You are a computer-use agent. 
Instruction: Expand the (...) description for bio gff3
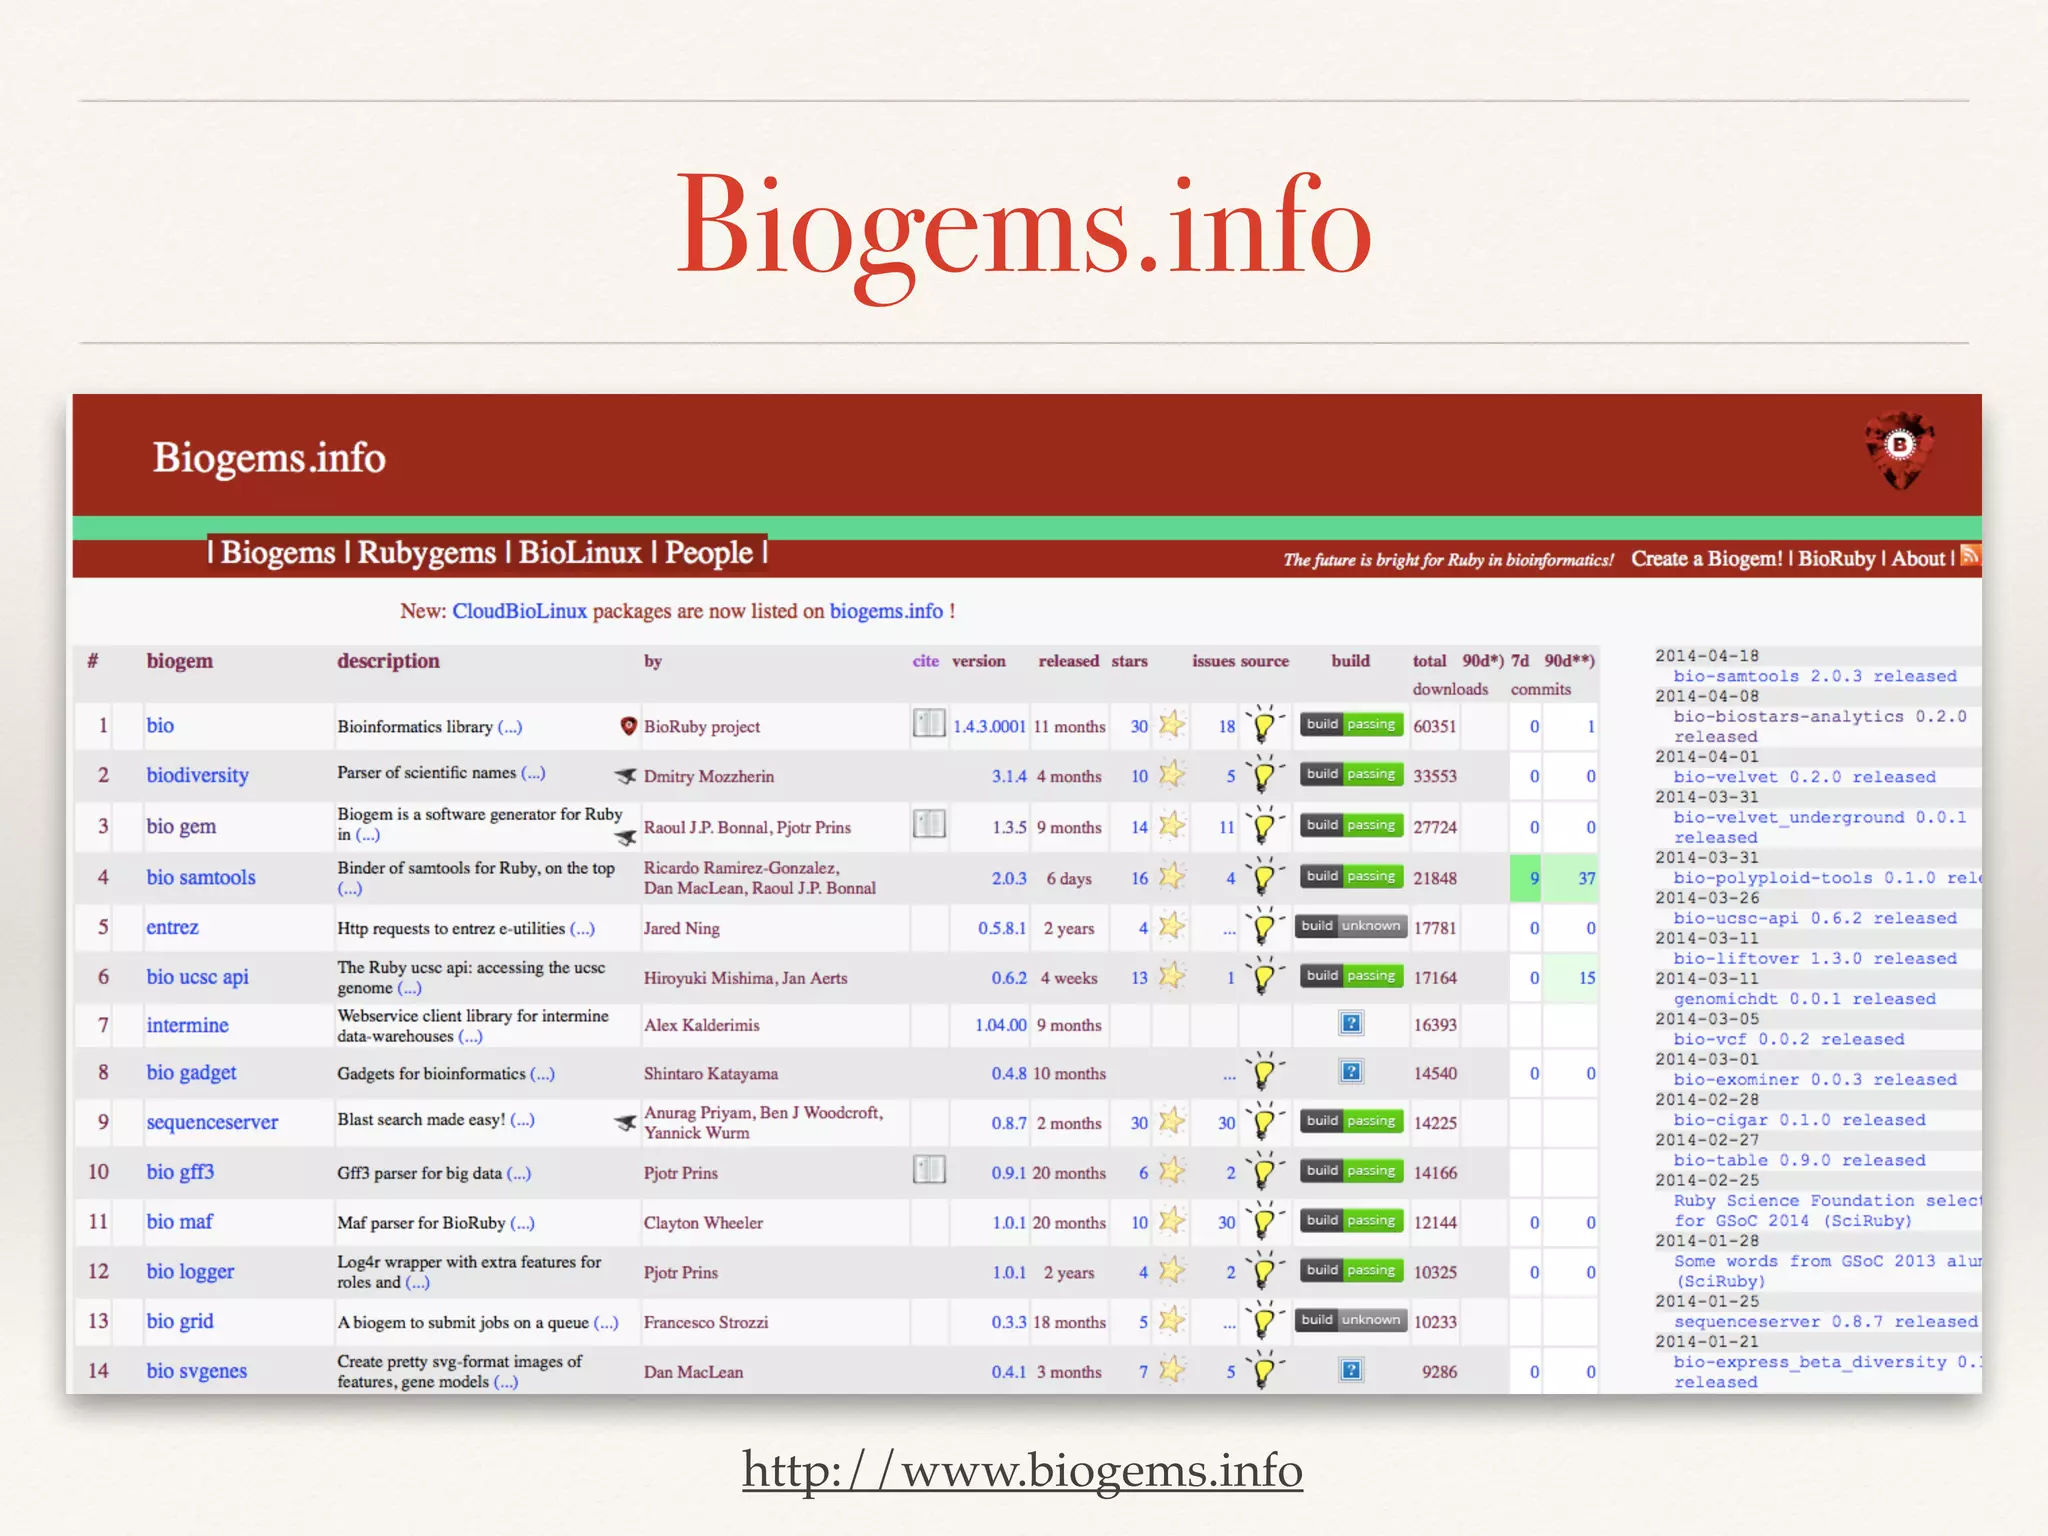pos(519,1174)
